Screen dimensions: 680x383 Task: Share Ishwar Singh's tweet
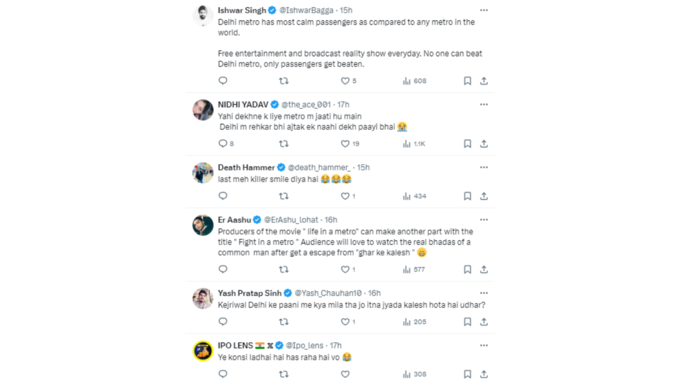click(x=484, y=81)
